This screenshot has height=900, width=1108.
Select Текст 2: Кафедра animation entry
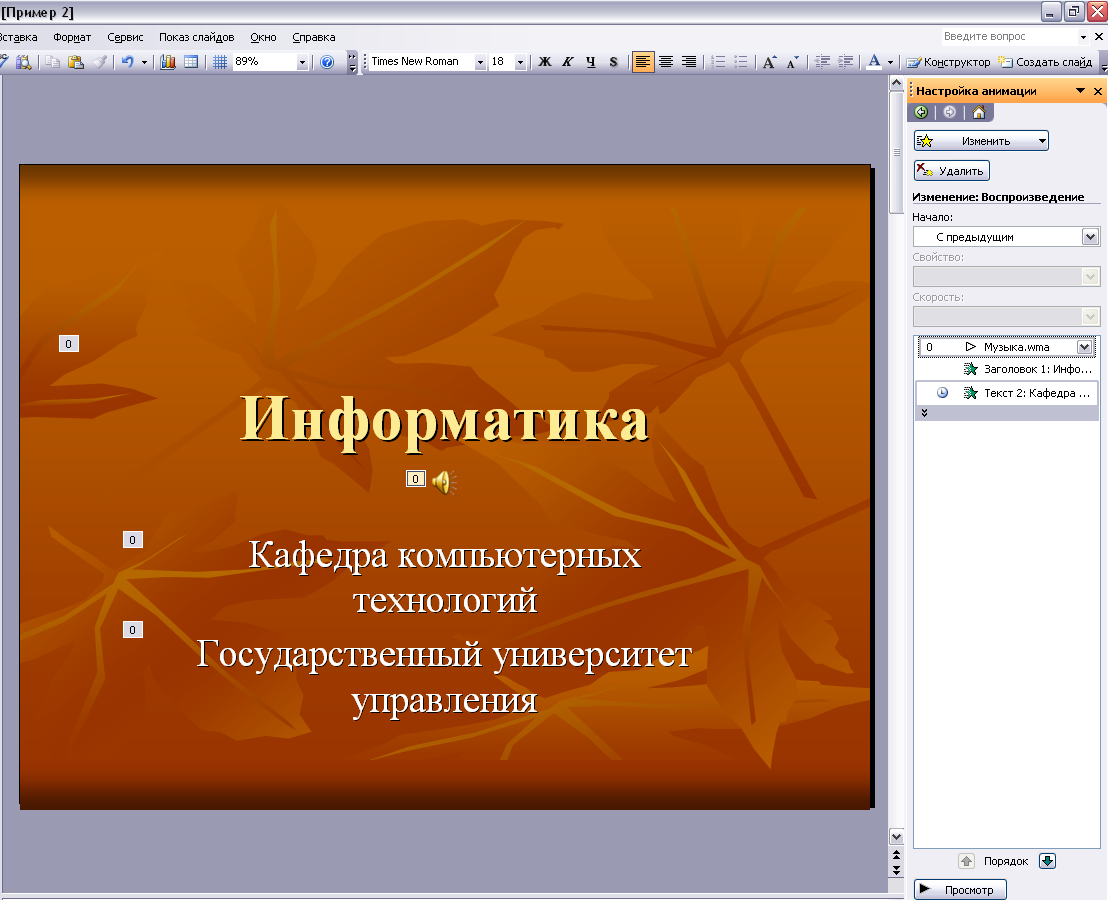click(x=1006, y=393)
